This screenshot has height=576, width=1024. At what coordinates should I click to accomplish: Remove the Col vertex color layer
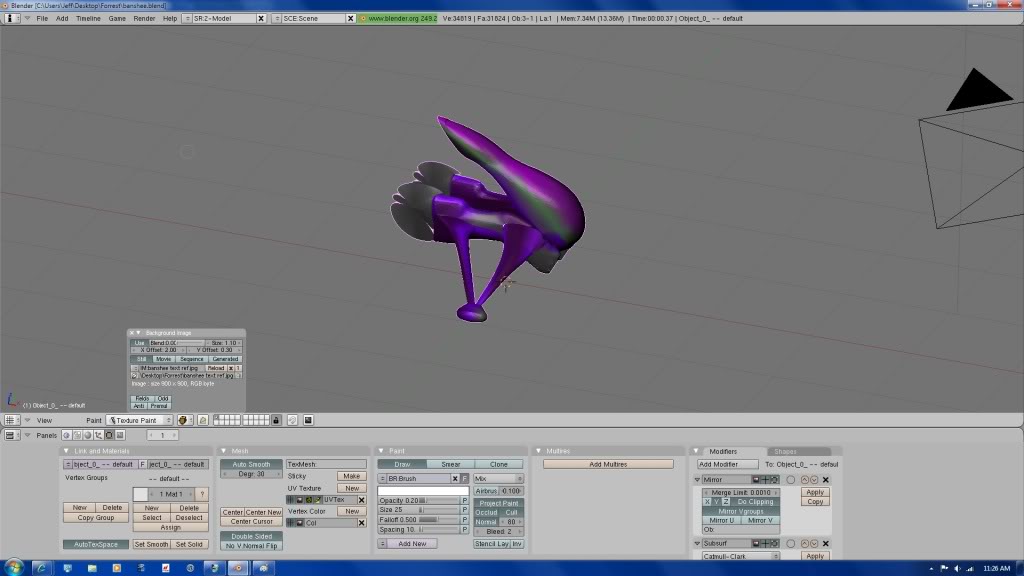tap(361, 523)
